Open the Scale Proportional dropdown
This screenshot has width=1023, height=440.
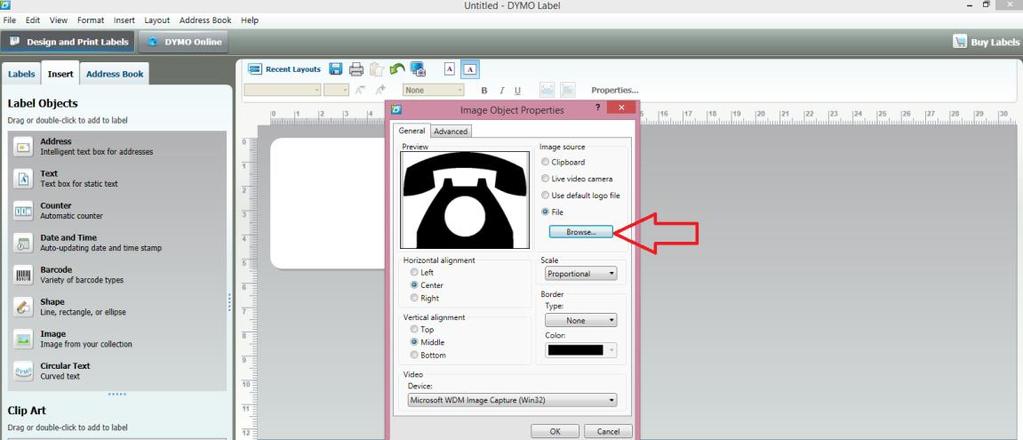580,274
